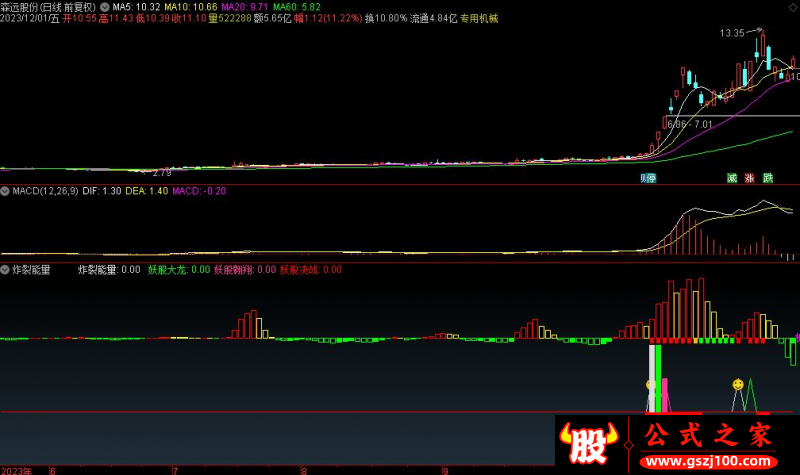The width and height of the screenshot is (800, 475).
Task: Click the 2023年 label on the time axis
Action: point(17,469)
